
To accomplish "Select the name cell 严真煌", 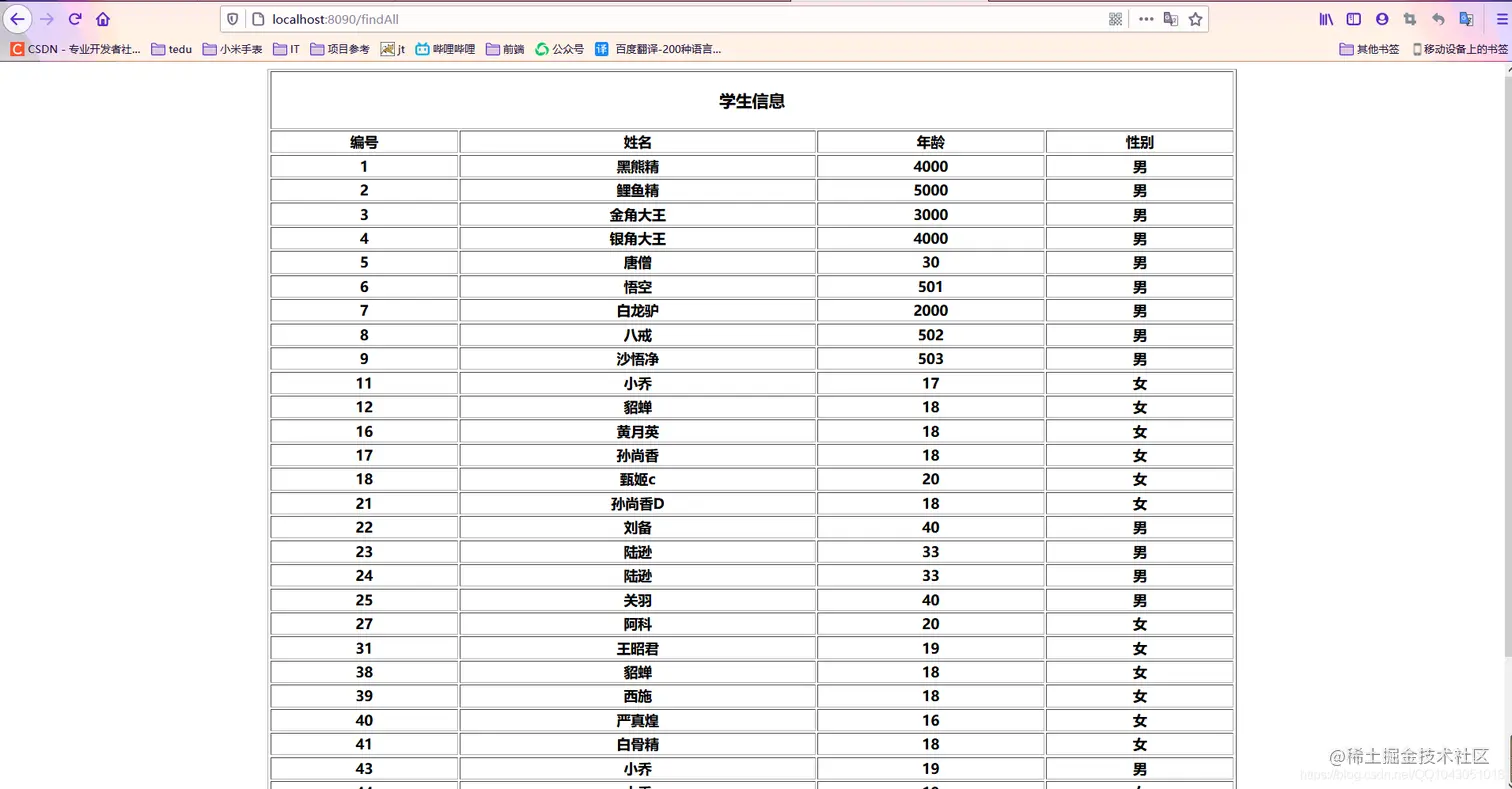I will click(638, 720).
